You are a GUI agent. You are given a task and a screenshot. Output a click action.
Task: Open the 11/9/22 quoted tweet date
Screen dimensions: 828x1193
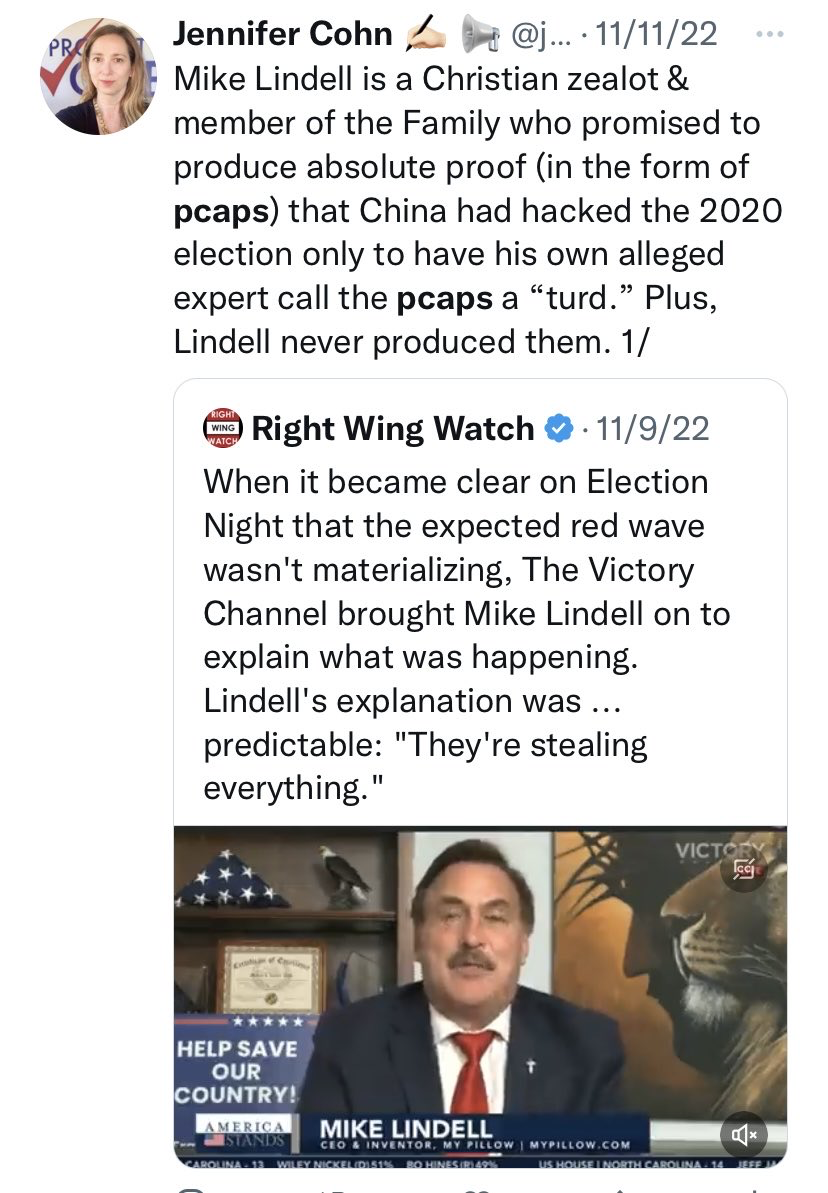652,428
